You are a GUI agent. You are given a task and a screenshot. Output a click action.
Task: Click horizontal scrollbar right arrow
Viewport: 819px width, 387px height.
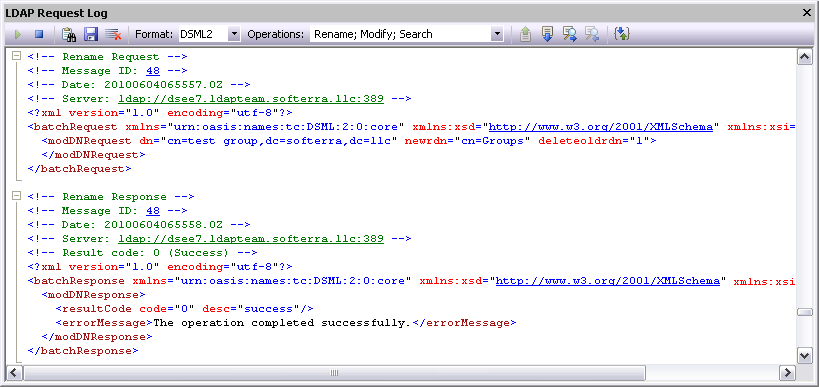(x=787, y=373)
